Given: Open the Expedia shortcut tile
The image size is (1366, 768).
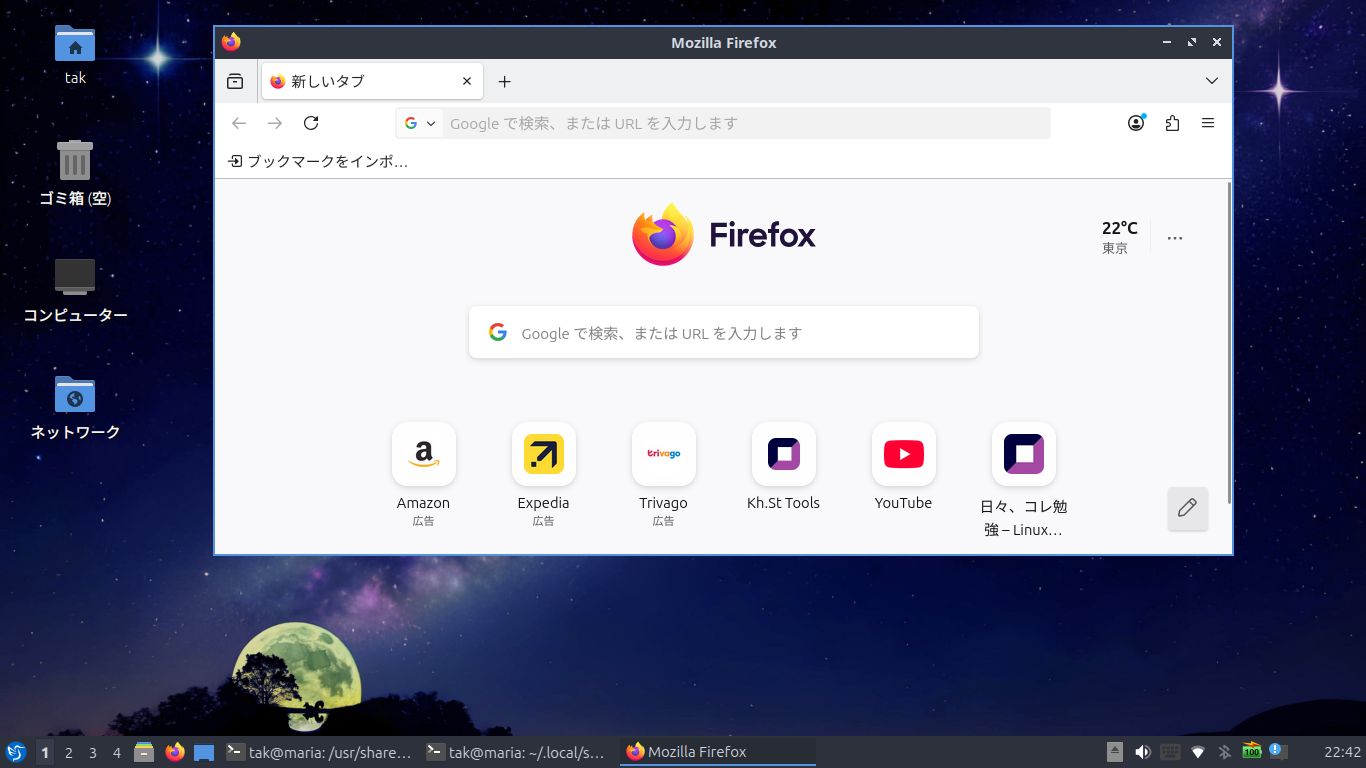Looking at the screenshot, I should click(x=543, y=454).
